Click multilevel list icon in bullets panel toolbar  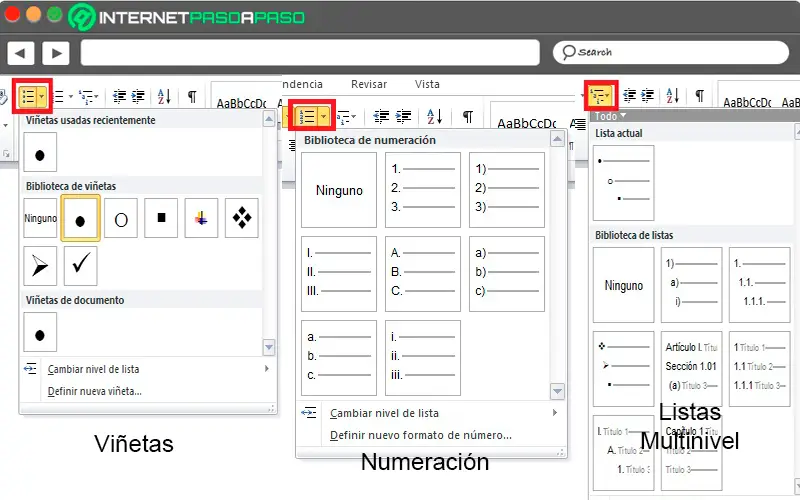(86, 96)
